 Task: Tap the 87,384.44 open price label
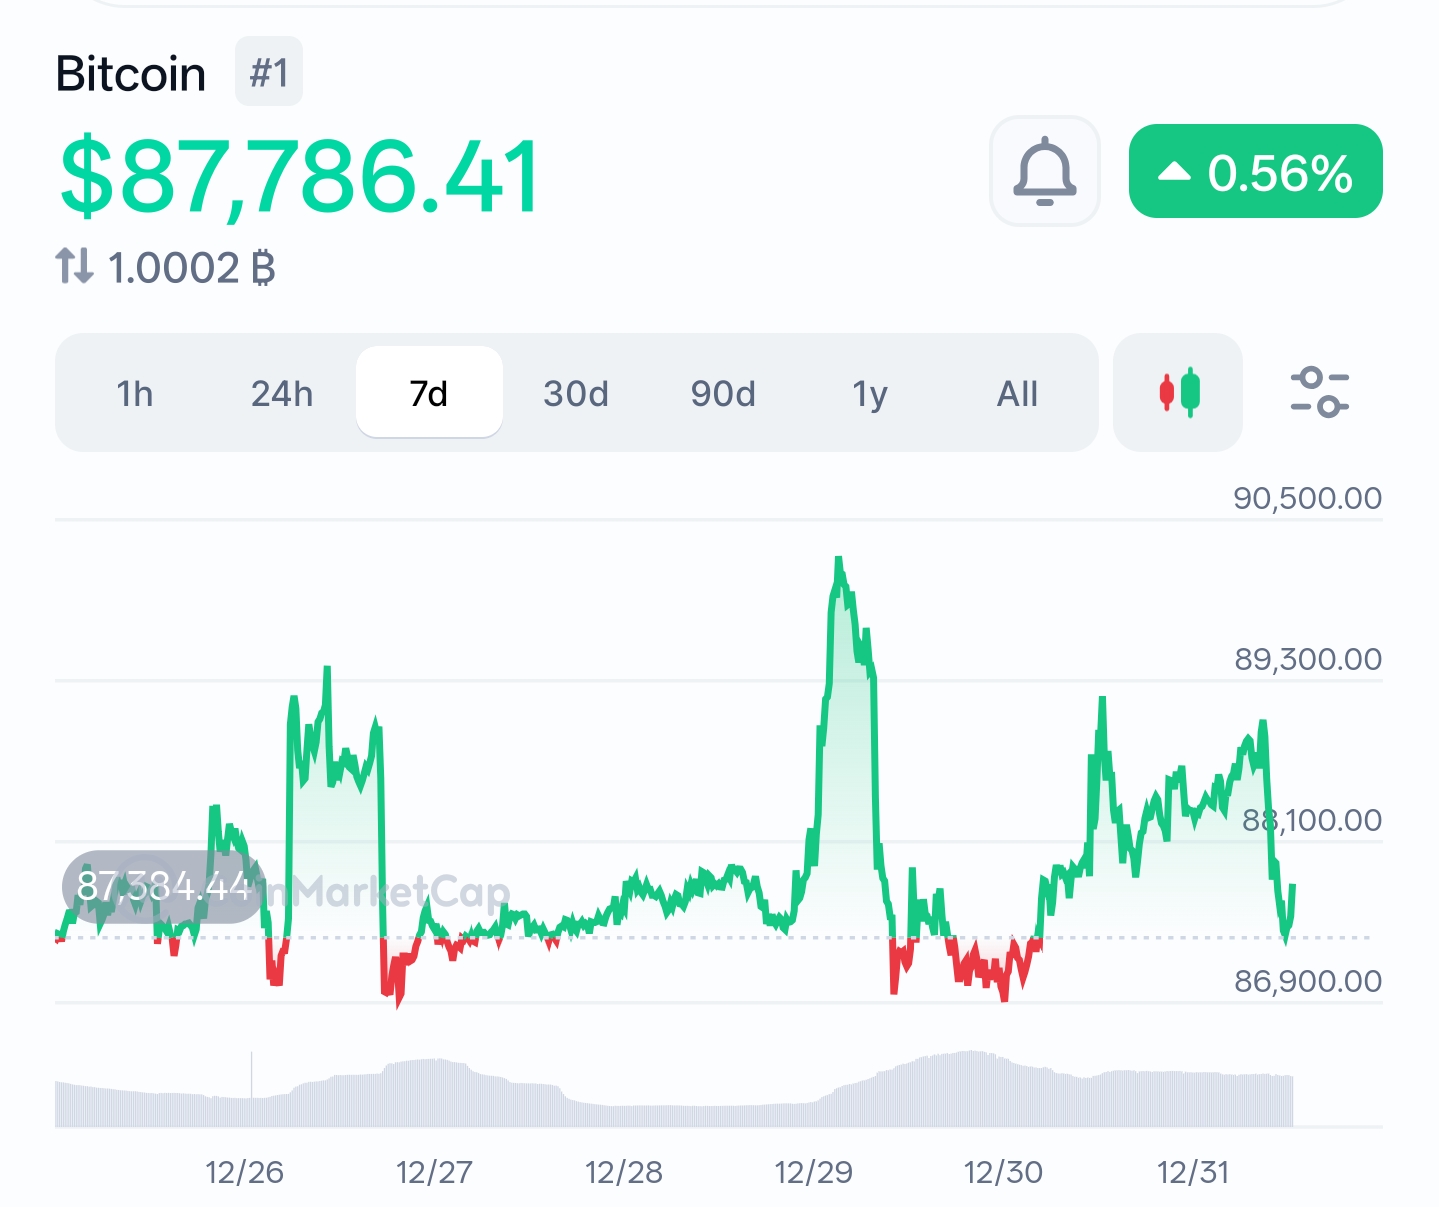(x=163, y=886)
